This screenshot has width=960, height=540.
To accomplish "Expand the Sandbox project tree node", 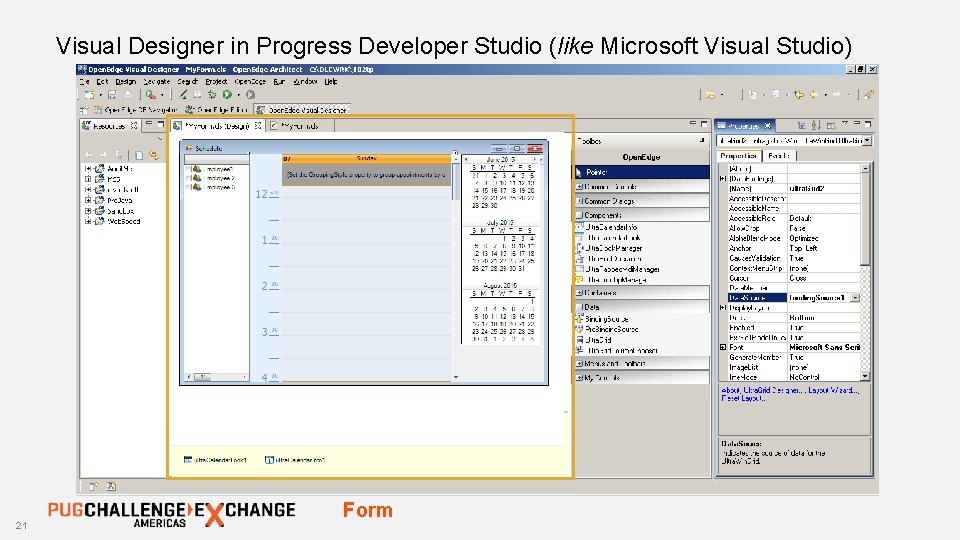I will coord(88,211).
